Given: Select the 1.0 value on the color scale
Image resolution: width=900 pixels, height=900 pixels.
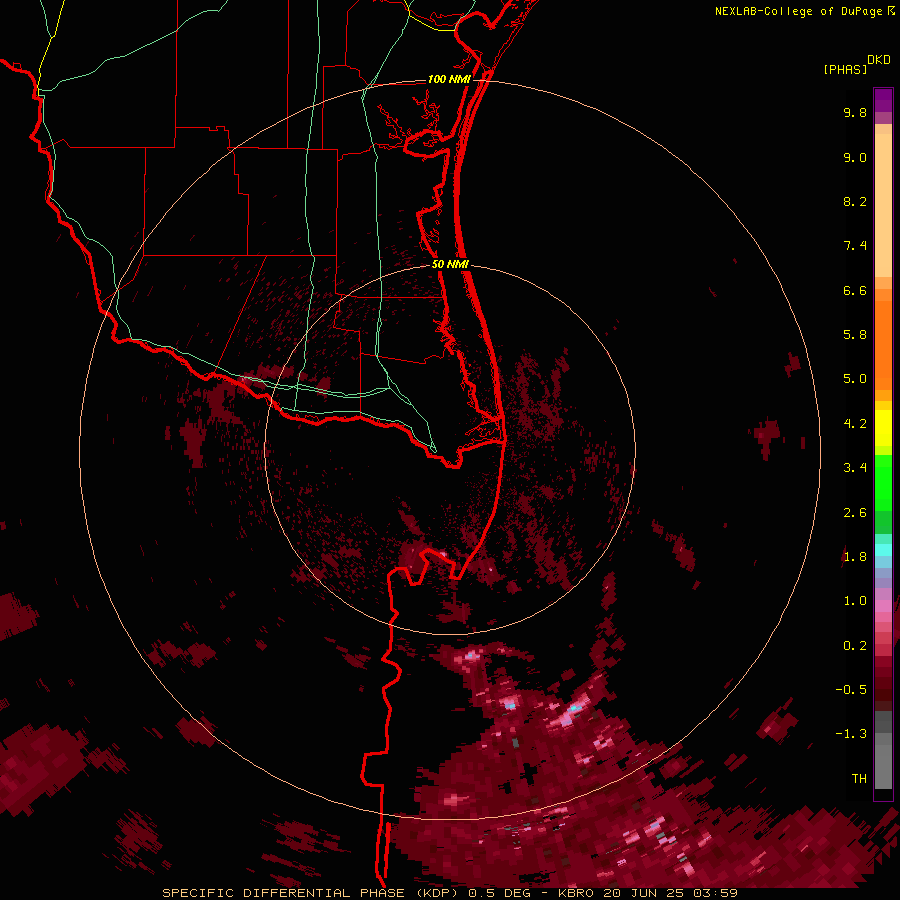Looking at the screenshot, I should [x=855, y=601].
